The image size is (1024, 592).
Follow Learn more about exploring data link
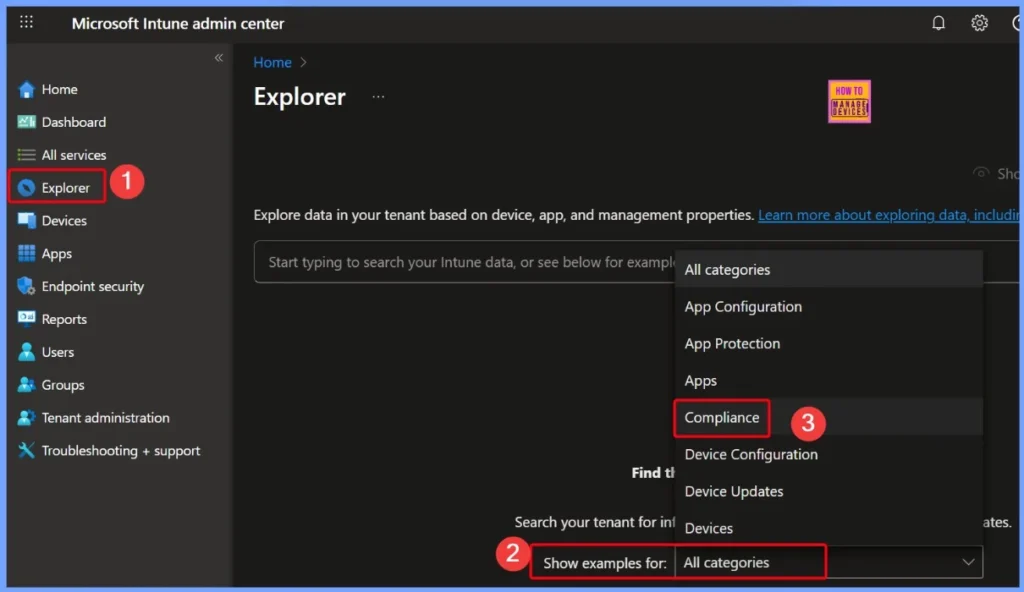[x=888, y=215]
